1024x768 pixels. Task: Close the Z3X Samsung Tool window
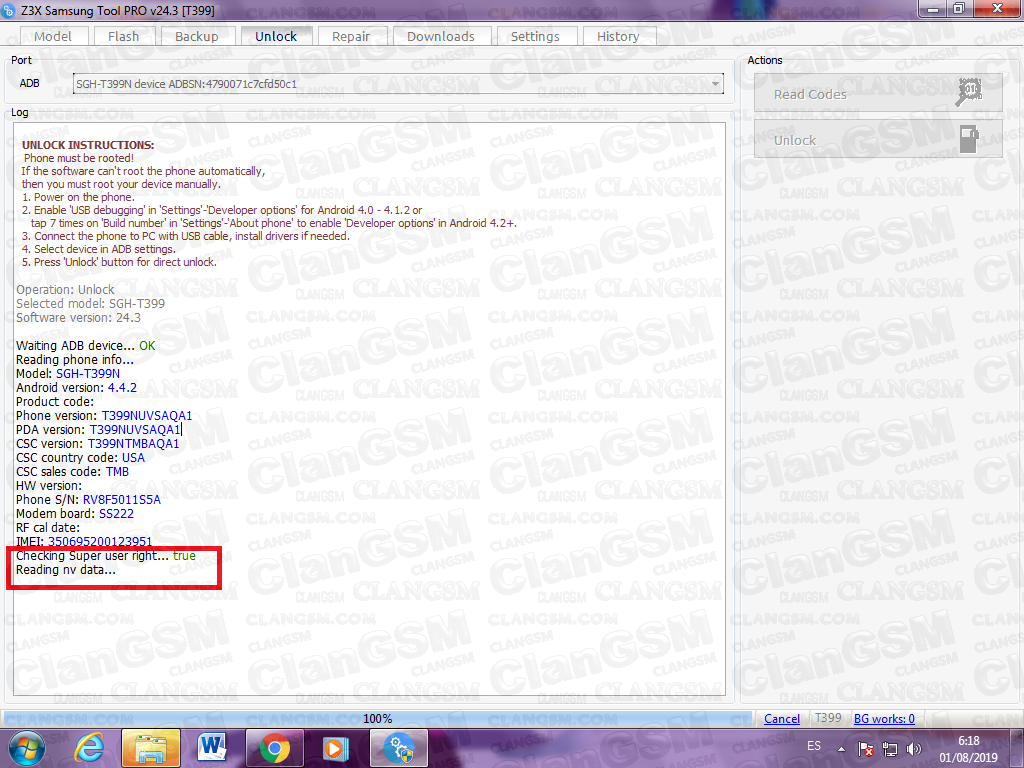pos(997,8)
